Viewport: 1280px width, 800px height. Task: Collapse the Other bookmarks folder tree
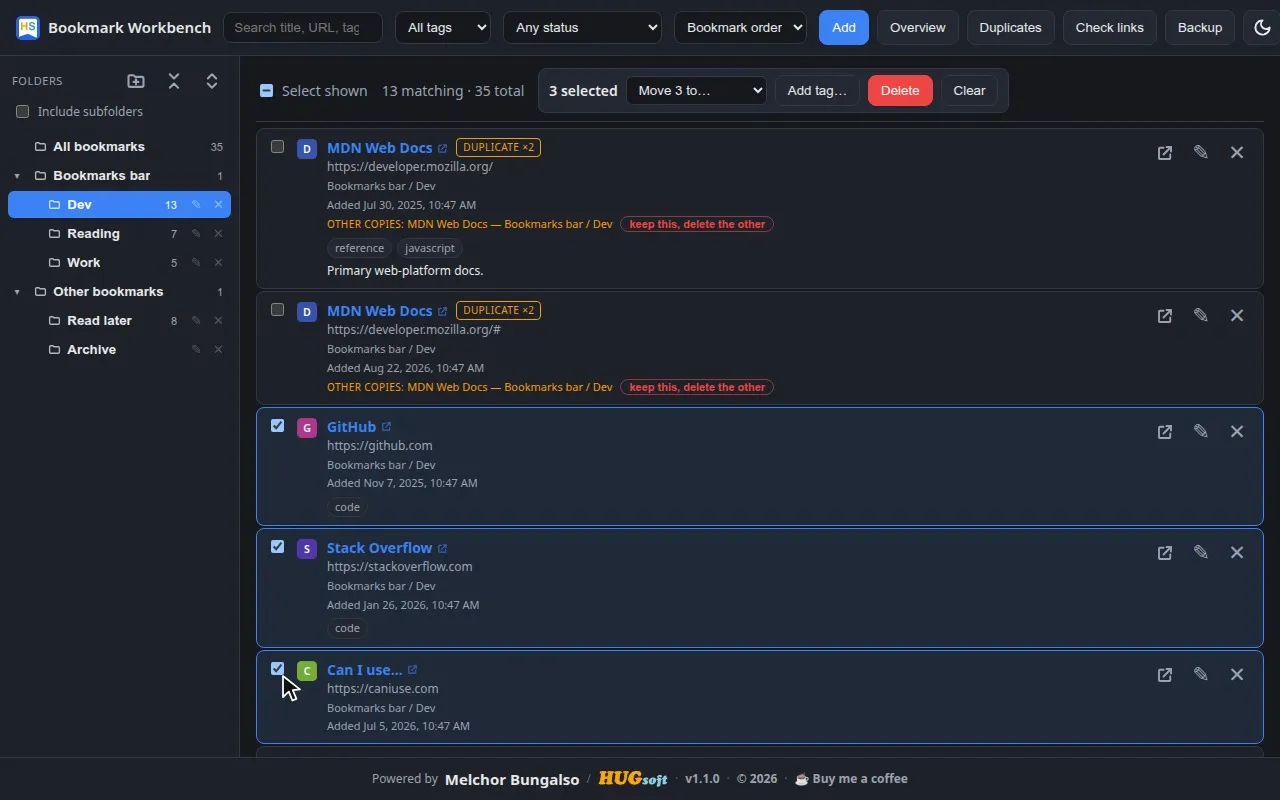point(17,292)
